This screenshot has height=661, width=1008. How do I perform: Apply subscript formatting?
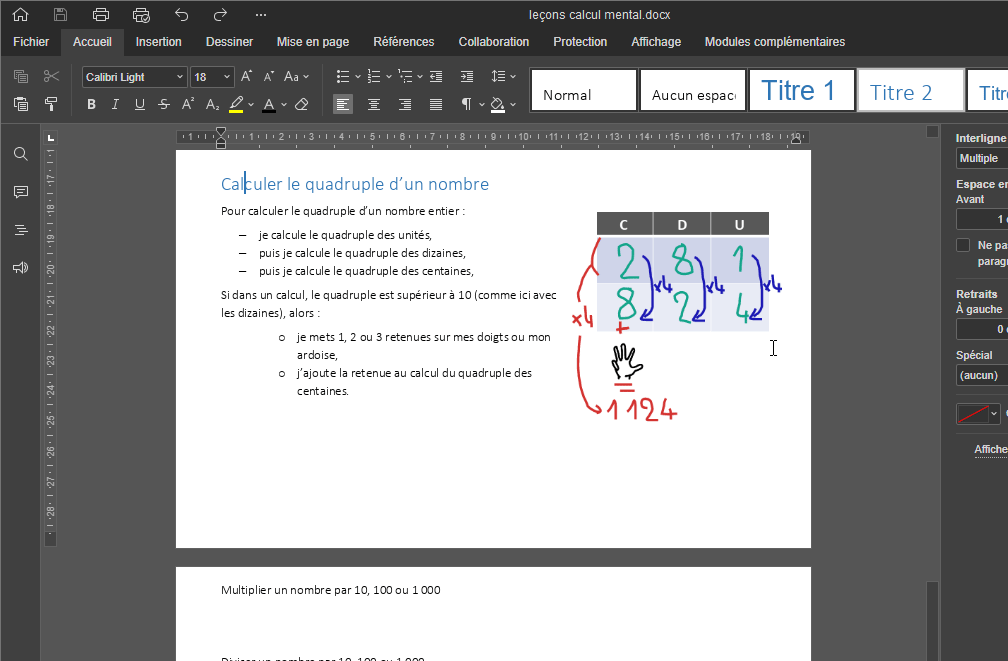[212, 104]
